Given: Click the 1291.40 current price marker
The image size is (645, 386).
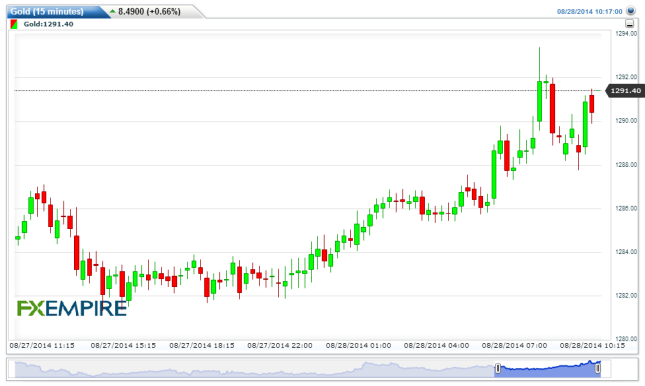Looking at the screenshot, I should click(625, 91).
